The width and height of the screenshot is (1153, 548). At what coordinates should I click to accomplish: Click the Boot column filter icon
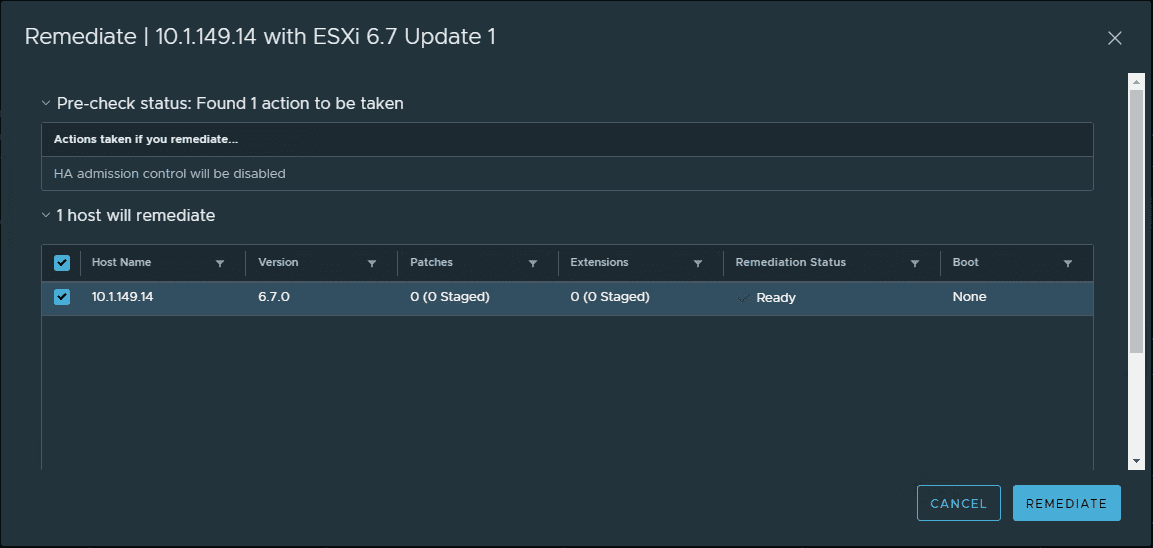coord(1068,264)
